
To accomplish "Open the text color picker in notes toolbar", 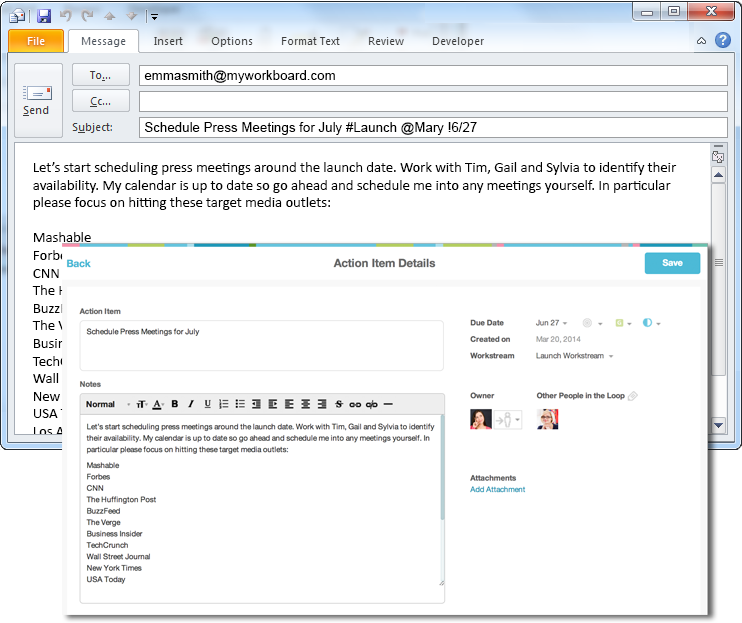I will pos(159,404).
